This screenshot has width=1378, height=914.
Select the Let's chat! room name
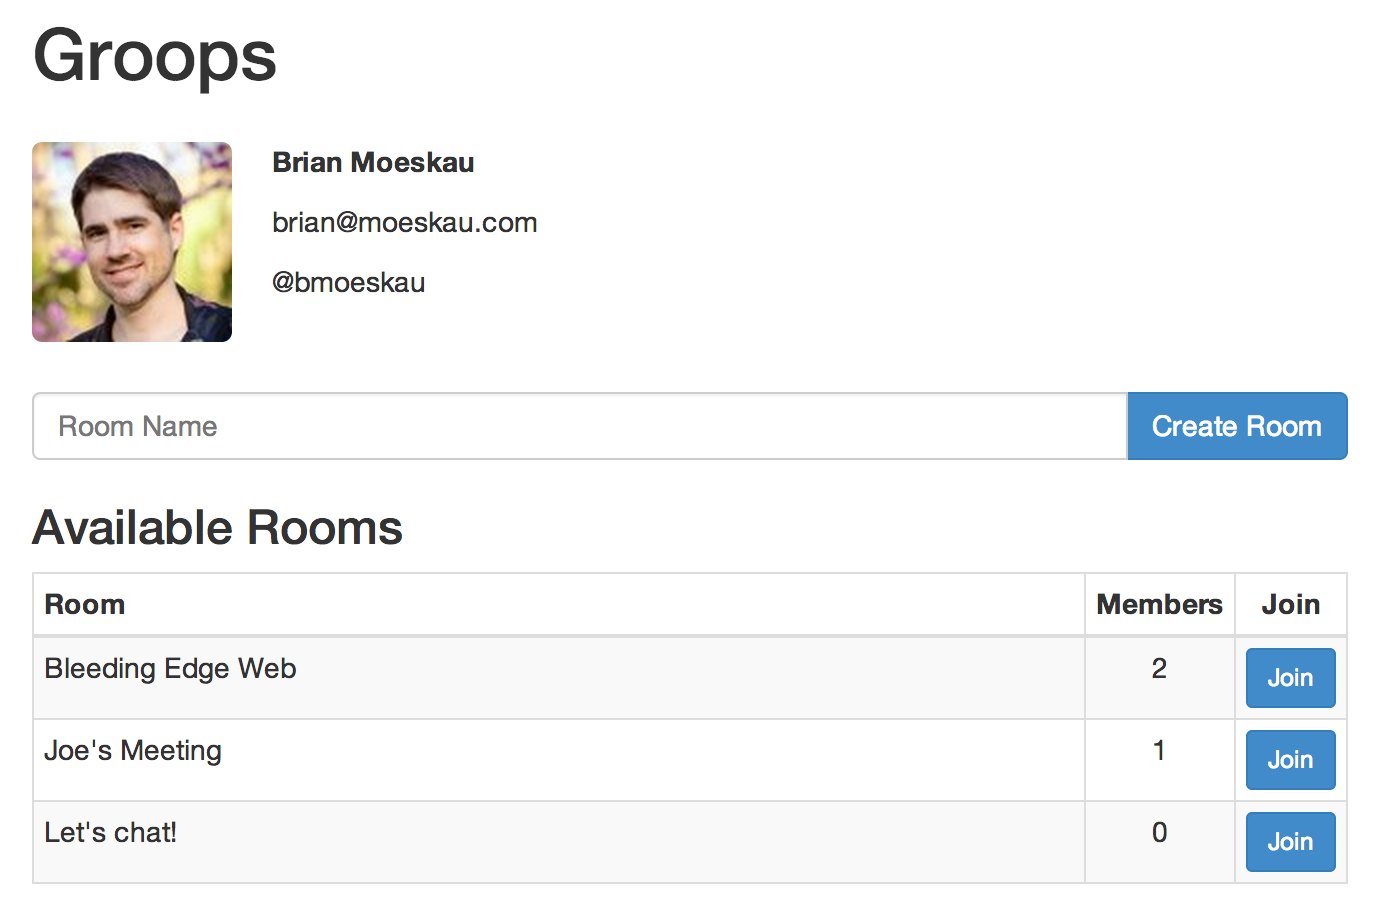[110, 832]
